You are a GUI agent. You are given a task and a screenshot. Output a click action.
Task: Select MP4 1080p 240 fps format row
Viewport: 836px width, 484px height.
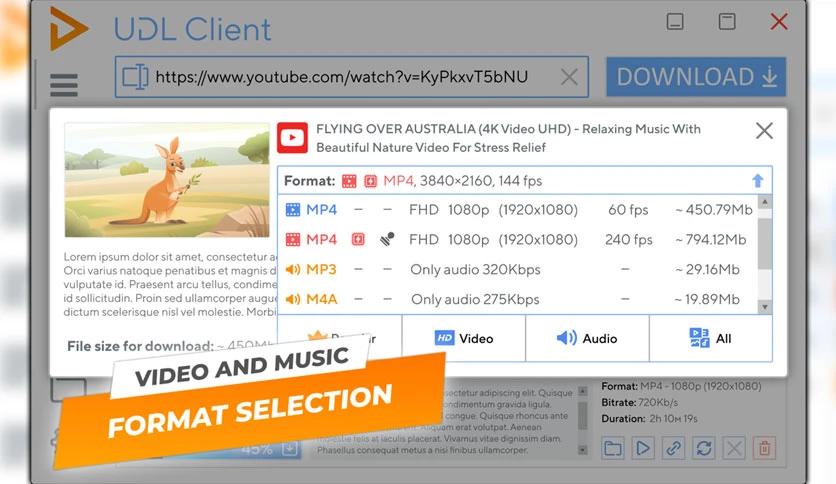[x=518, y=239]
